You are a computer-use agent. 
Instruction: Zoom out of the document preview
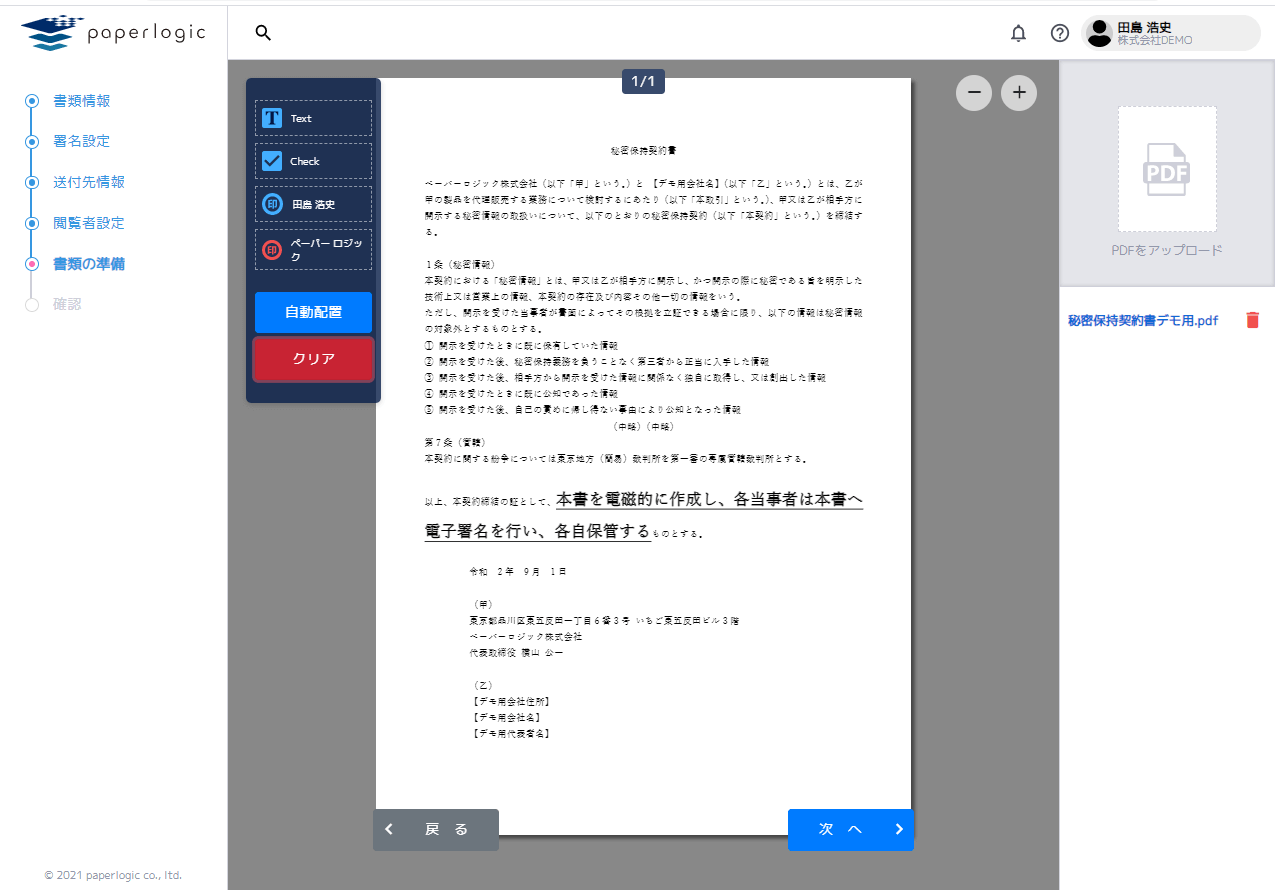pos(973,92)
